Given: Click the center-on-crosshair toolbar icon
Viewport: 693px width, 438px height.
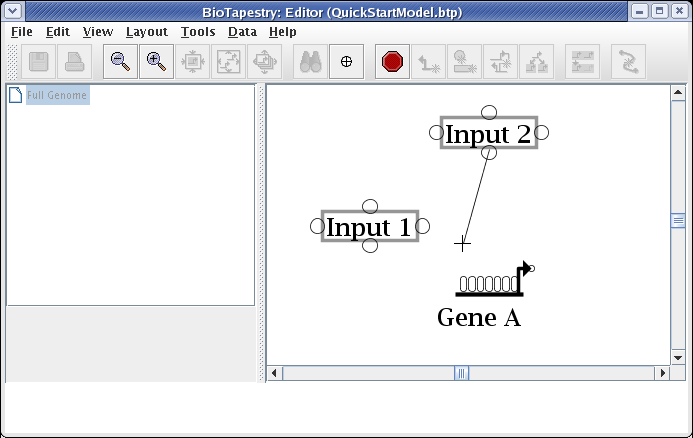Looking at the screenshot, I should [x=346, y=62].
